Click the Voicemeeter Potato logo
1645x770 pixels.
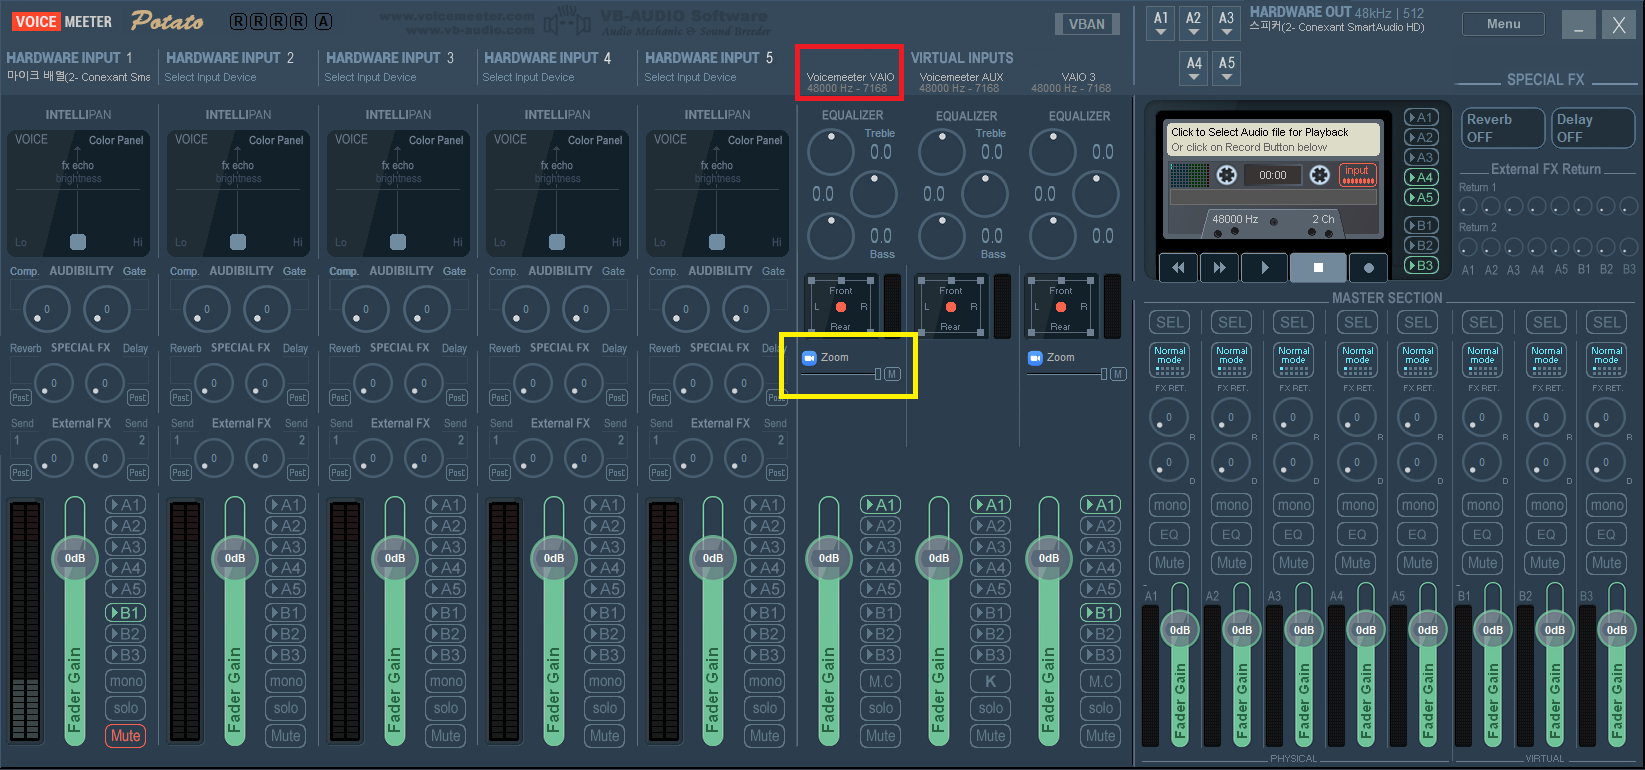(x=167, y=21)
